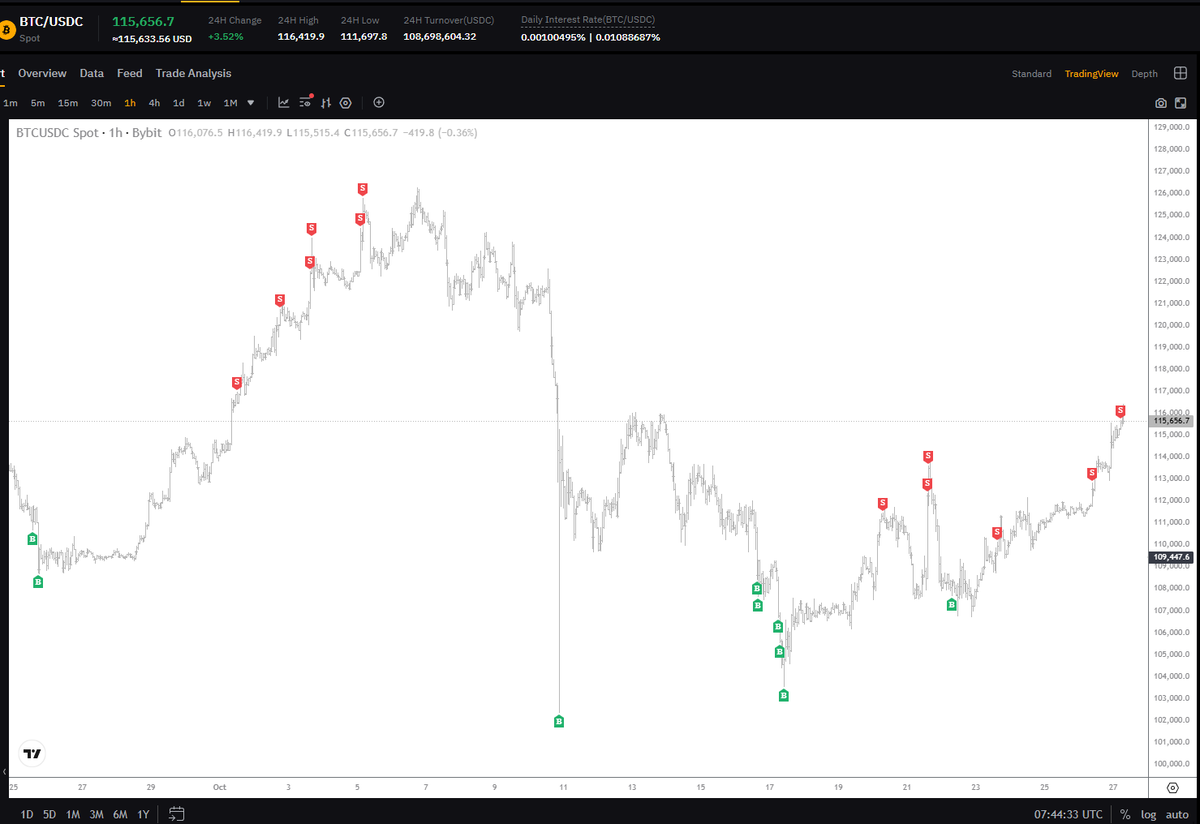
Task: Set the 6M date range
Action: [120, 814]
